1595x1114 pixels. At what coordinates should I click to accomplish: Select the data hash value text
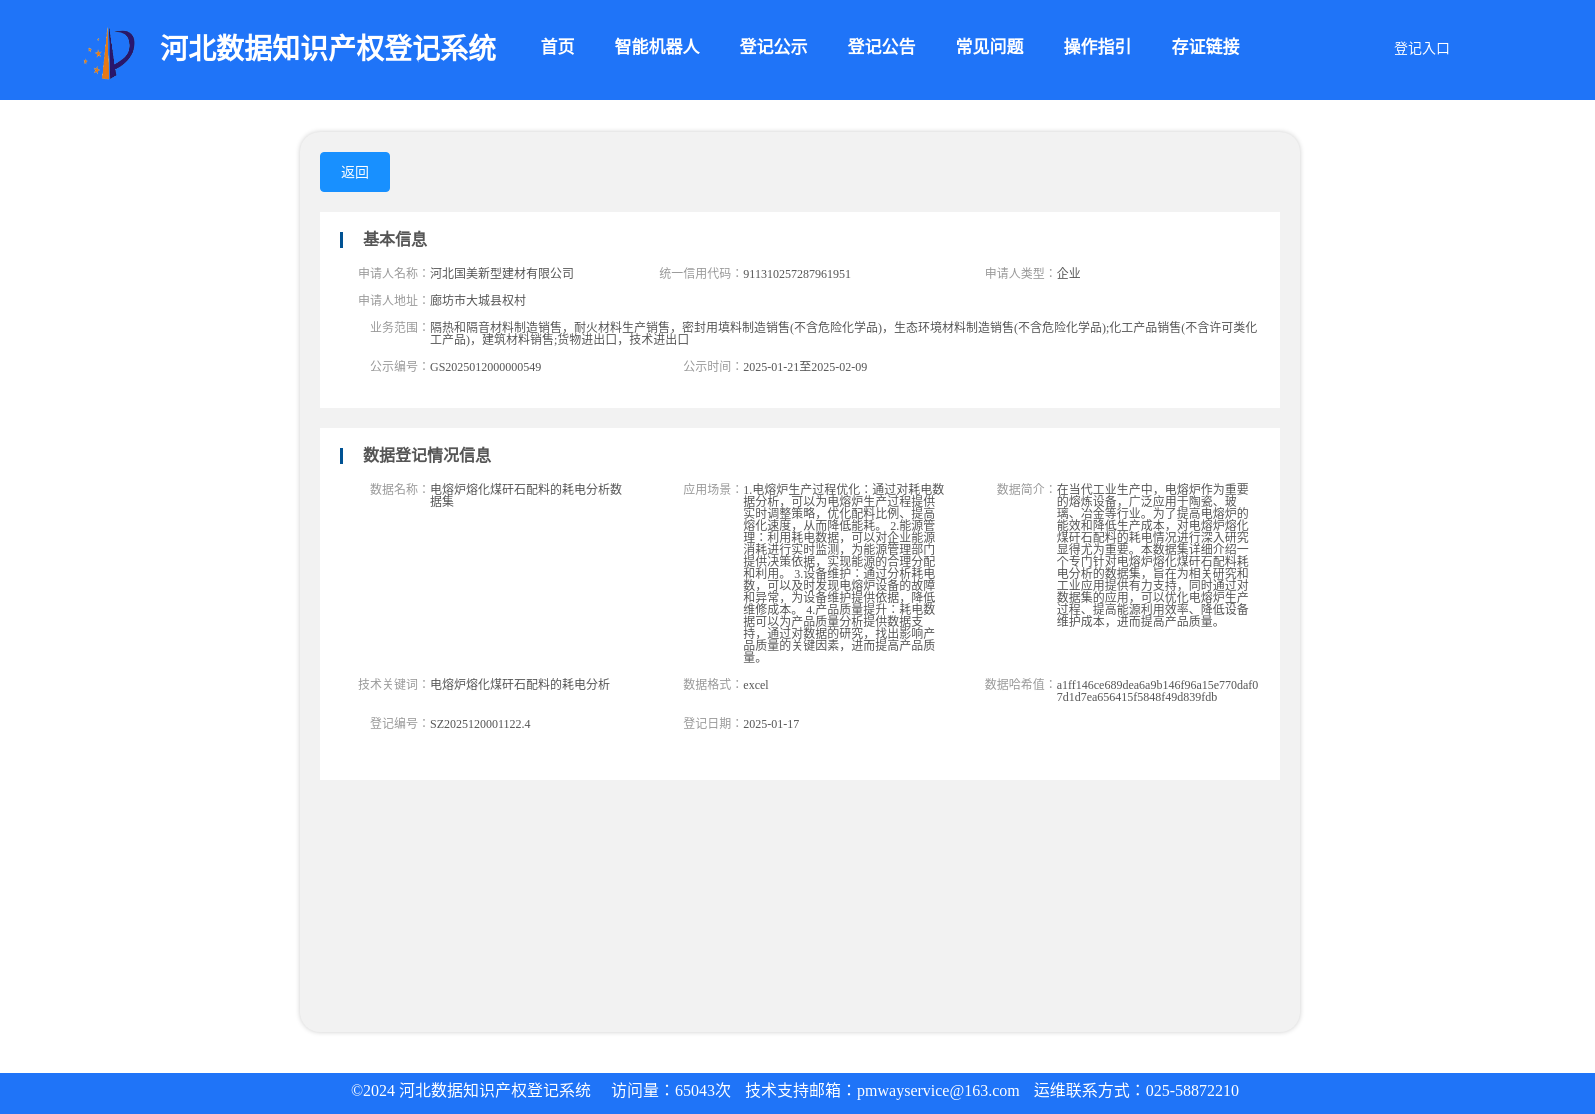pos(1157,691)
